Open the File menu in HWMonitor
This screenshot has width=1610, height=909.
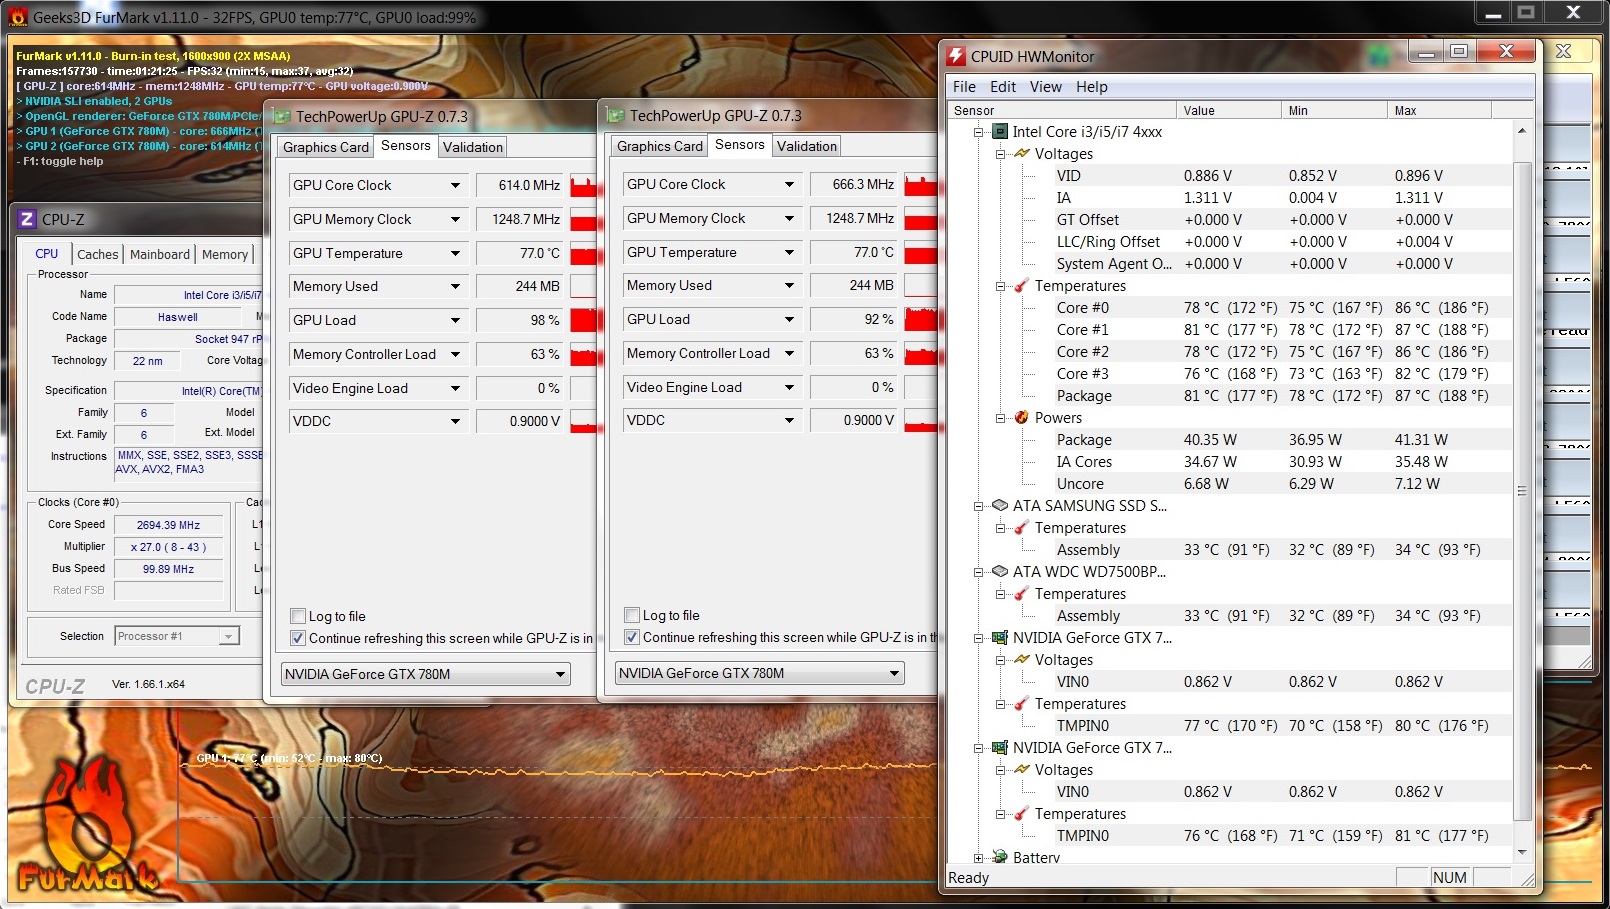tap(964, 87)
